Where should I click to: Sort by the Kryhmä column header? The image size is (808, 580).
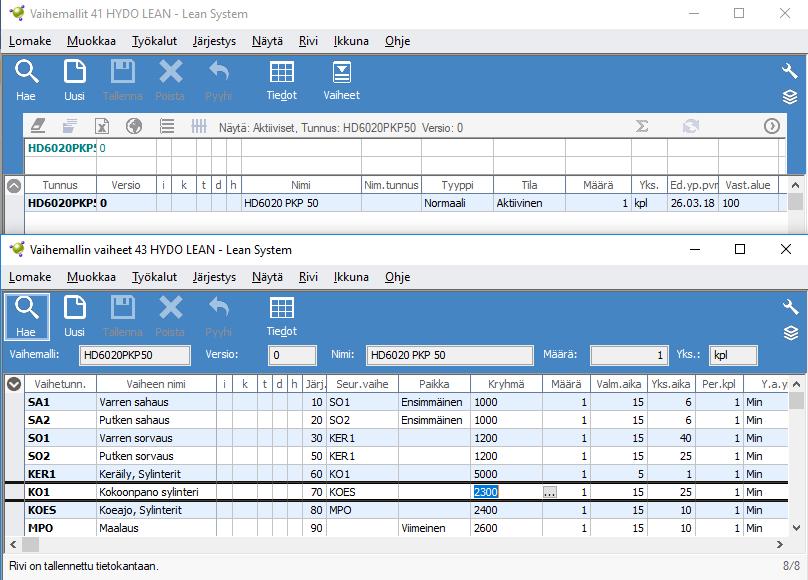point(506,384)
